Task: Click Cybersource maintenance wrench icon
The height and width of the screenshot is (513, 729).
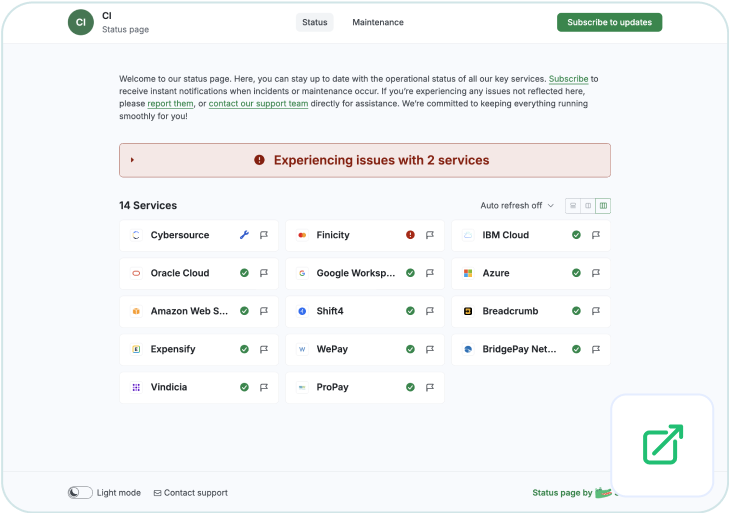Action: pos(244,235)
